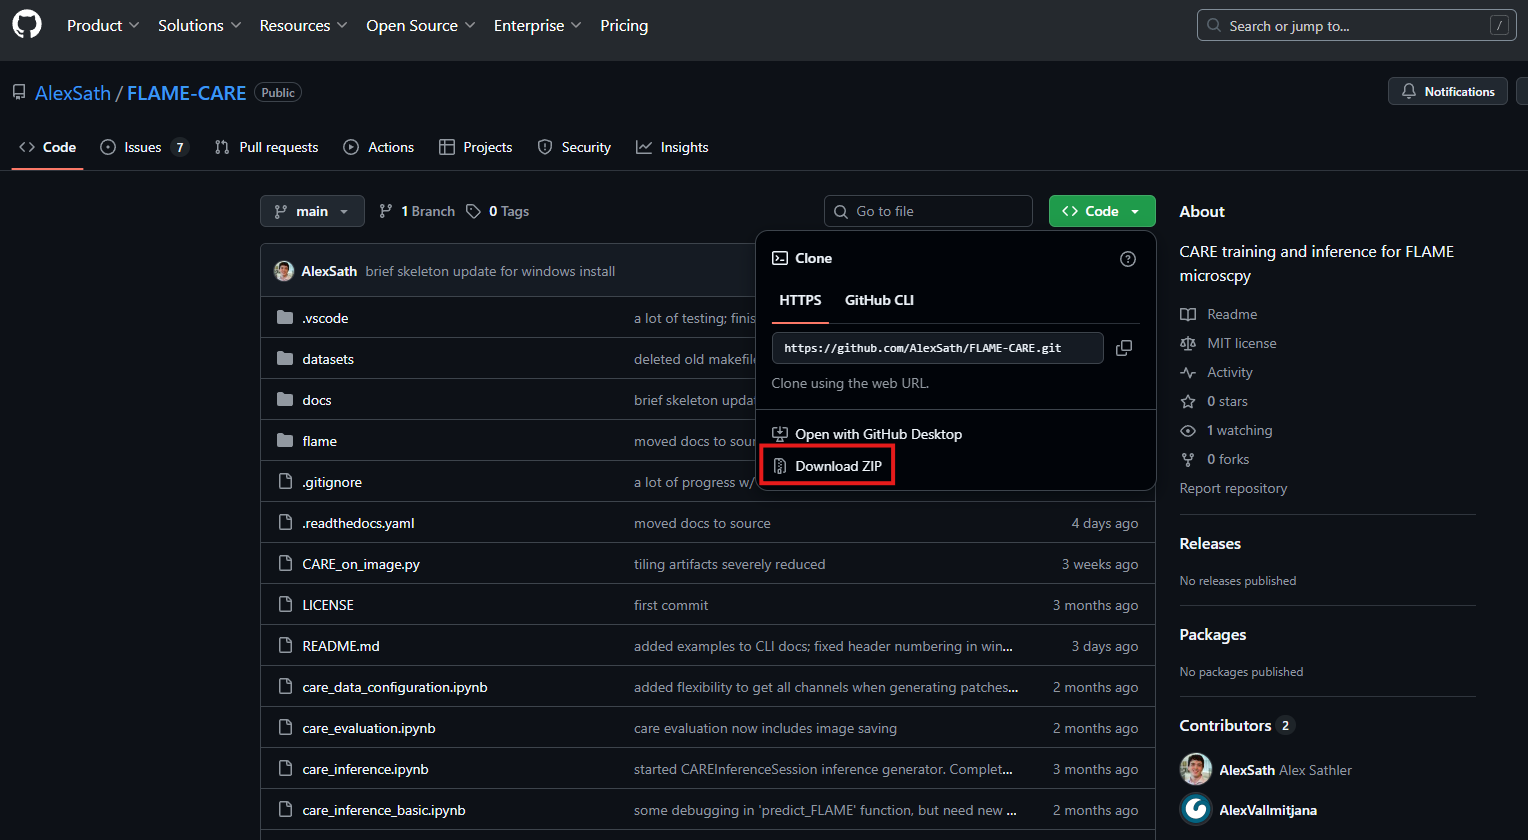The width and height of the screenshot is (1528, 840).
Task: Click the star icon beside 0 stars
Action: coord(1188,401)
